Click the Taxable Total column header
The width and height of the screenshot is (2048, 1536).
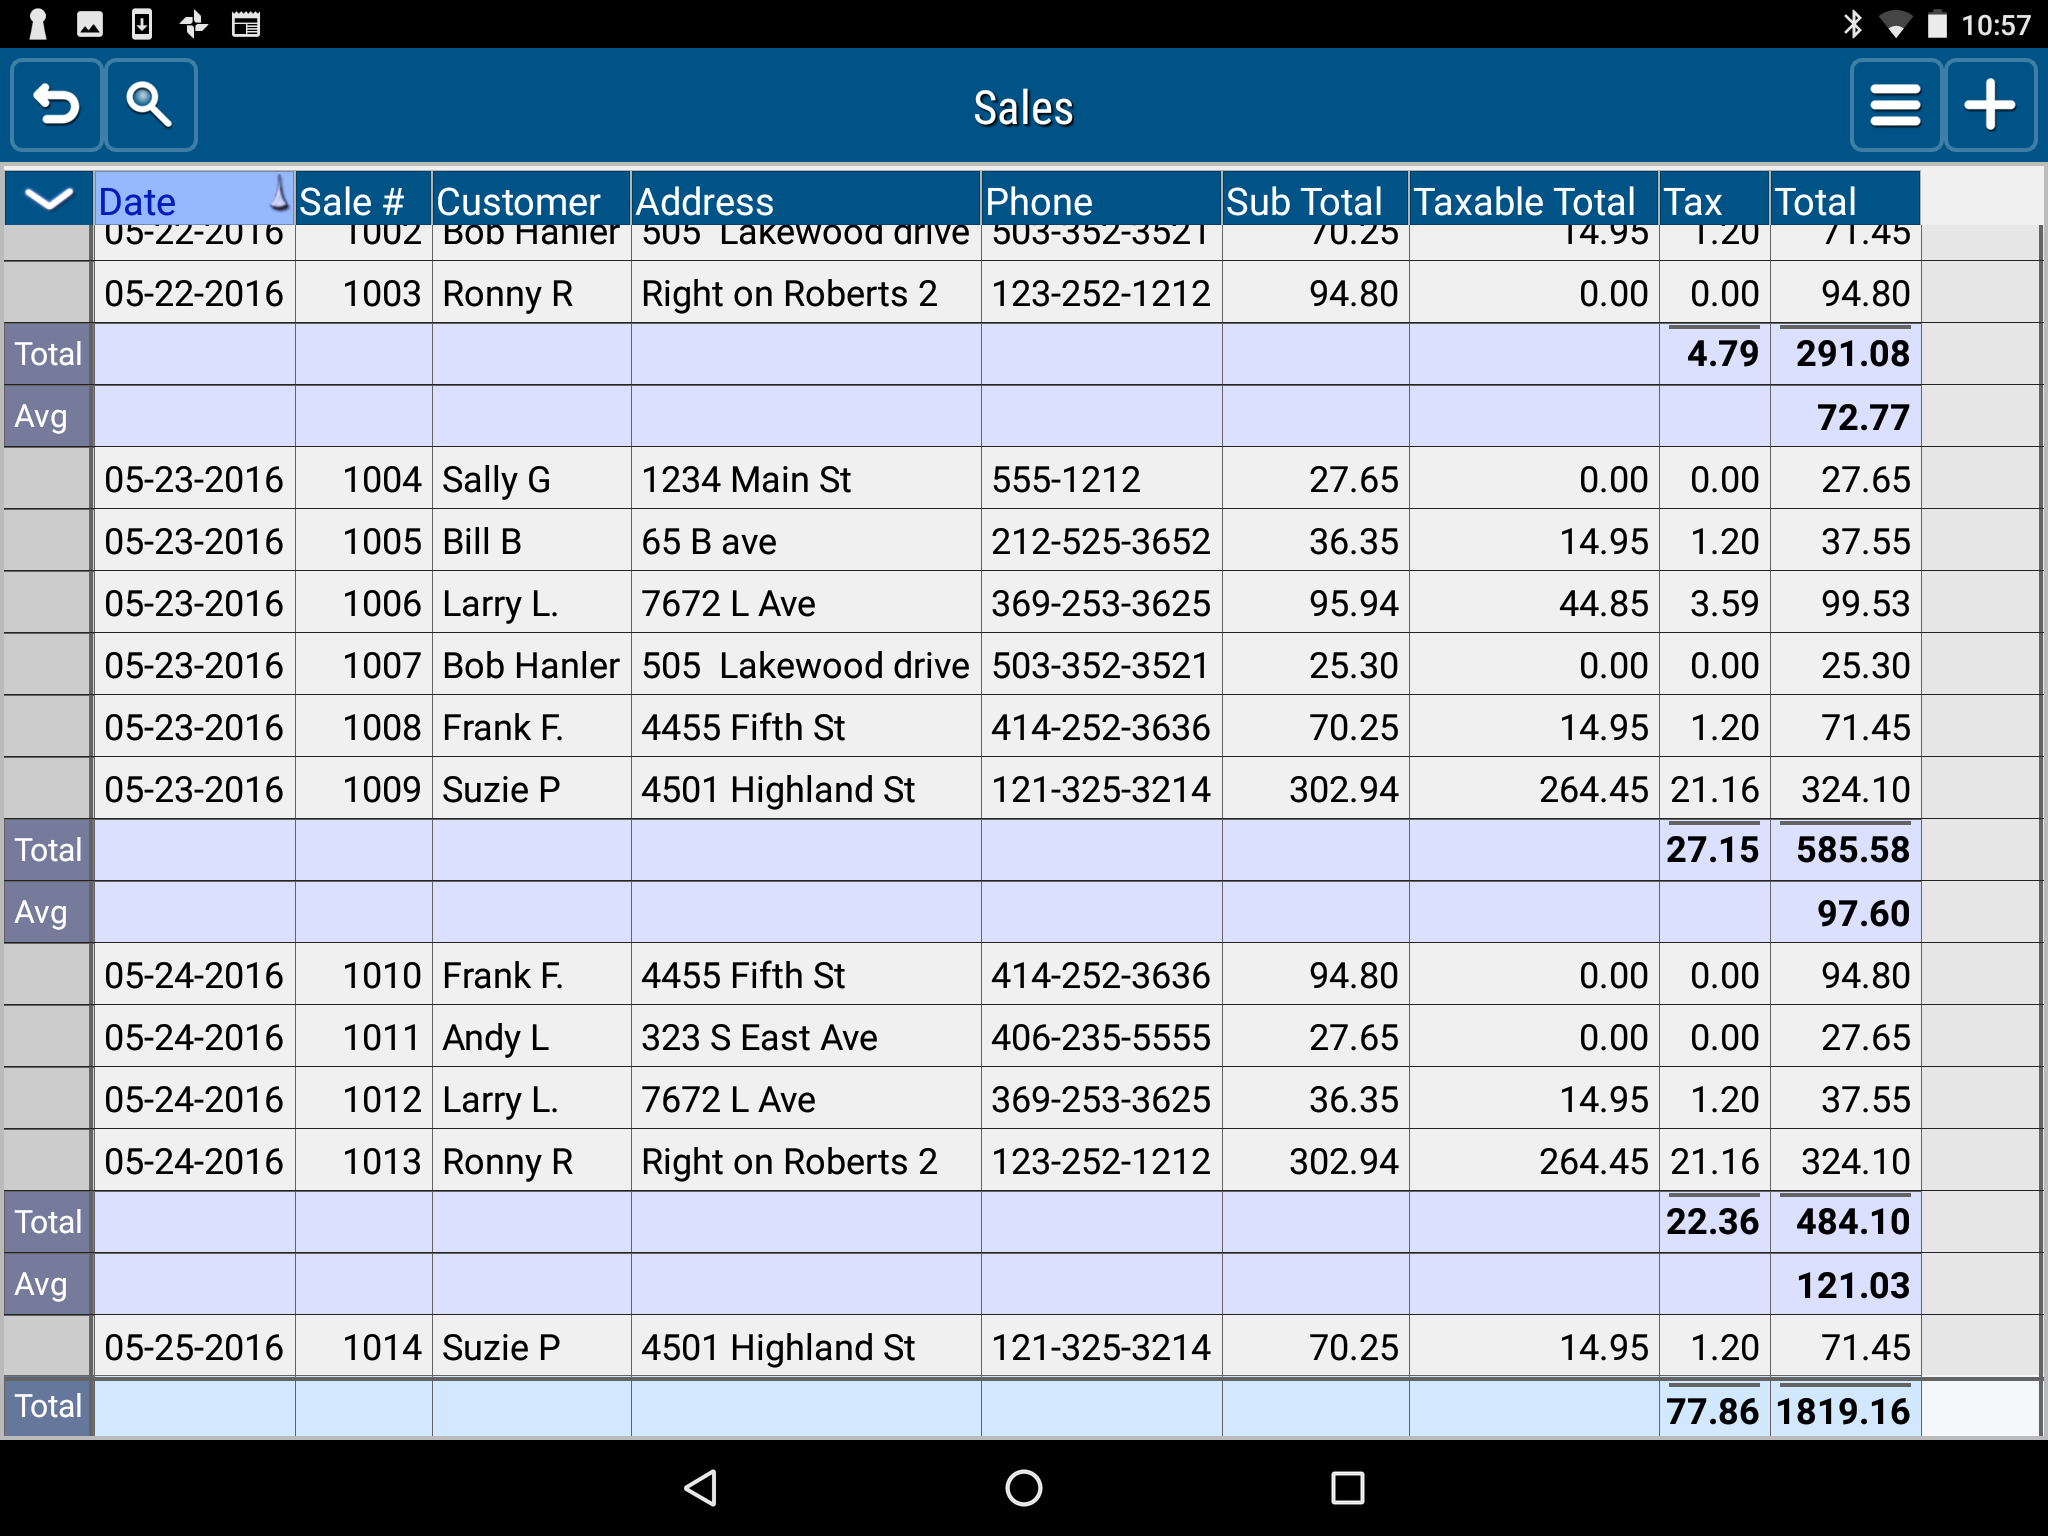(x=1534, y=198)
